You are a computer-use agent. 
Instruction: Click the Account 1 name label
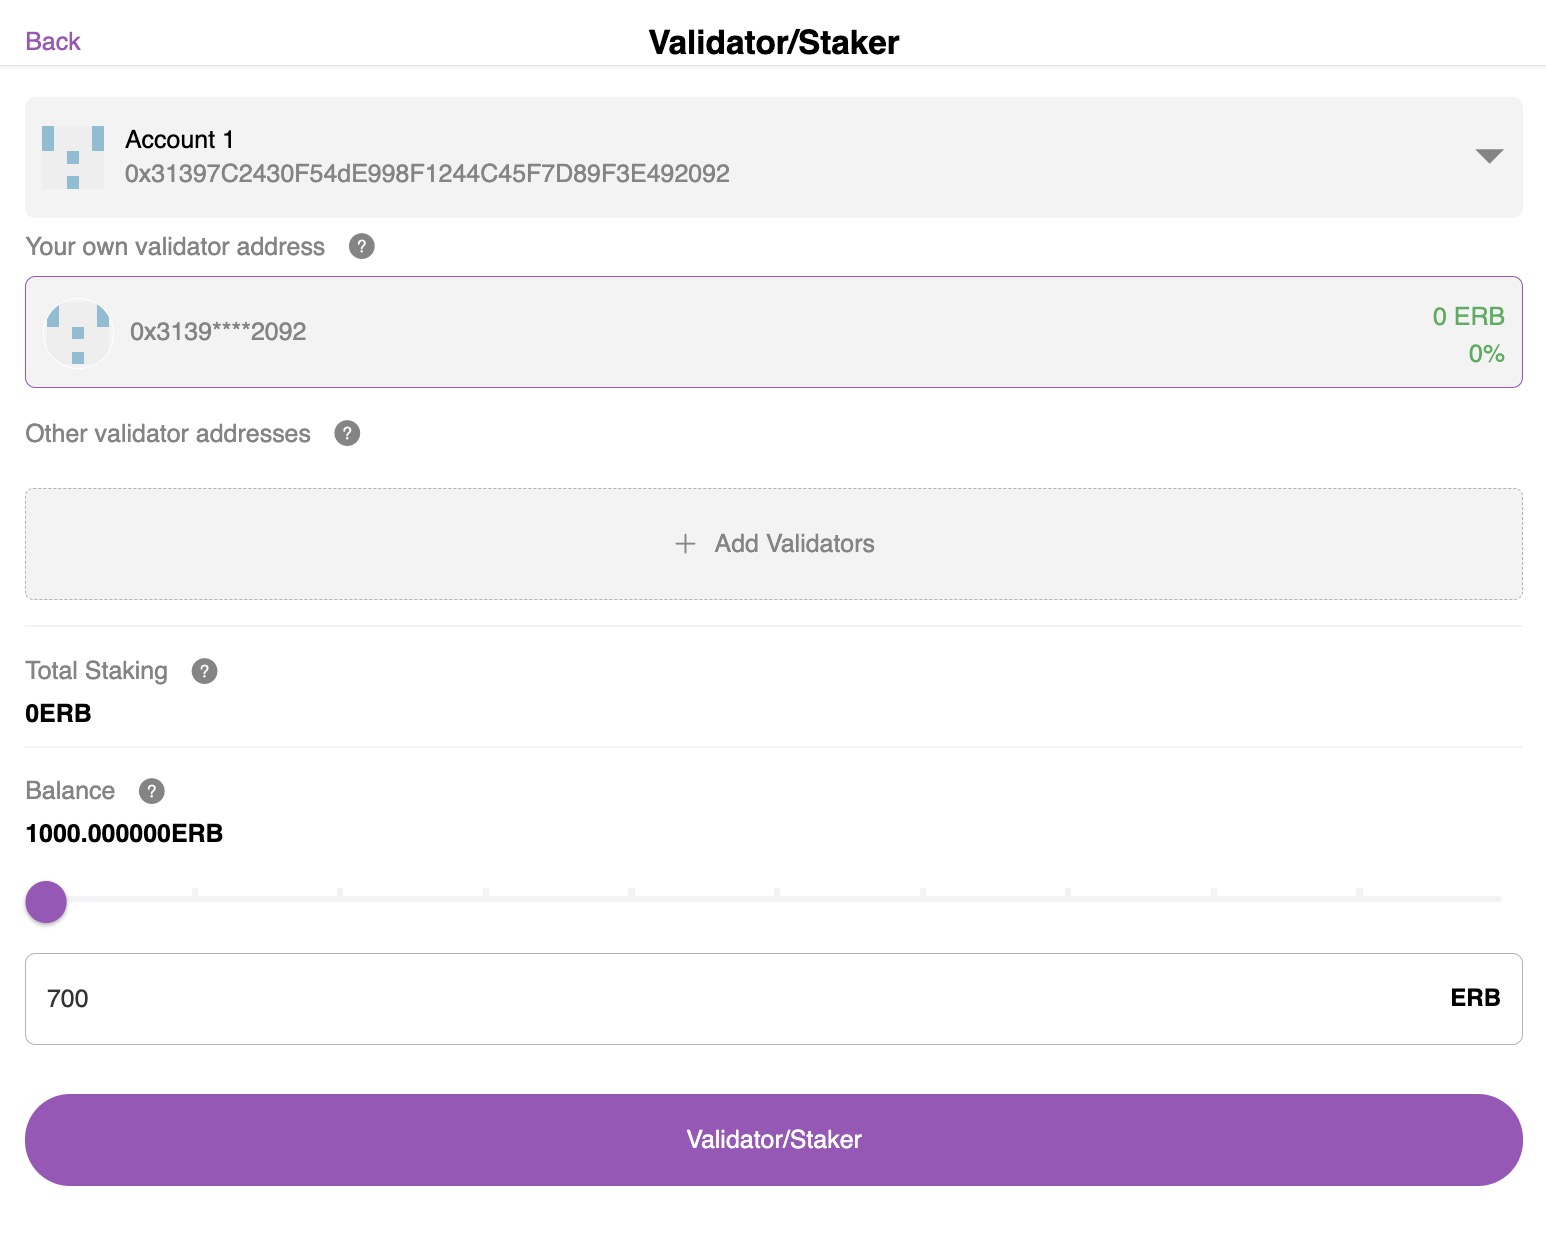point(179,139)
